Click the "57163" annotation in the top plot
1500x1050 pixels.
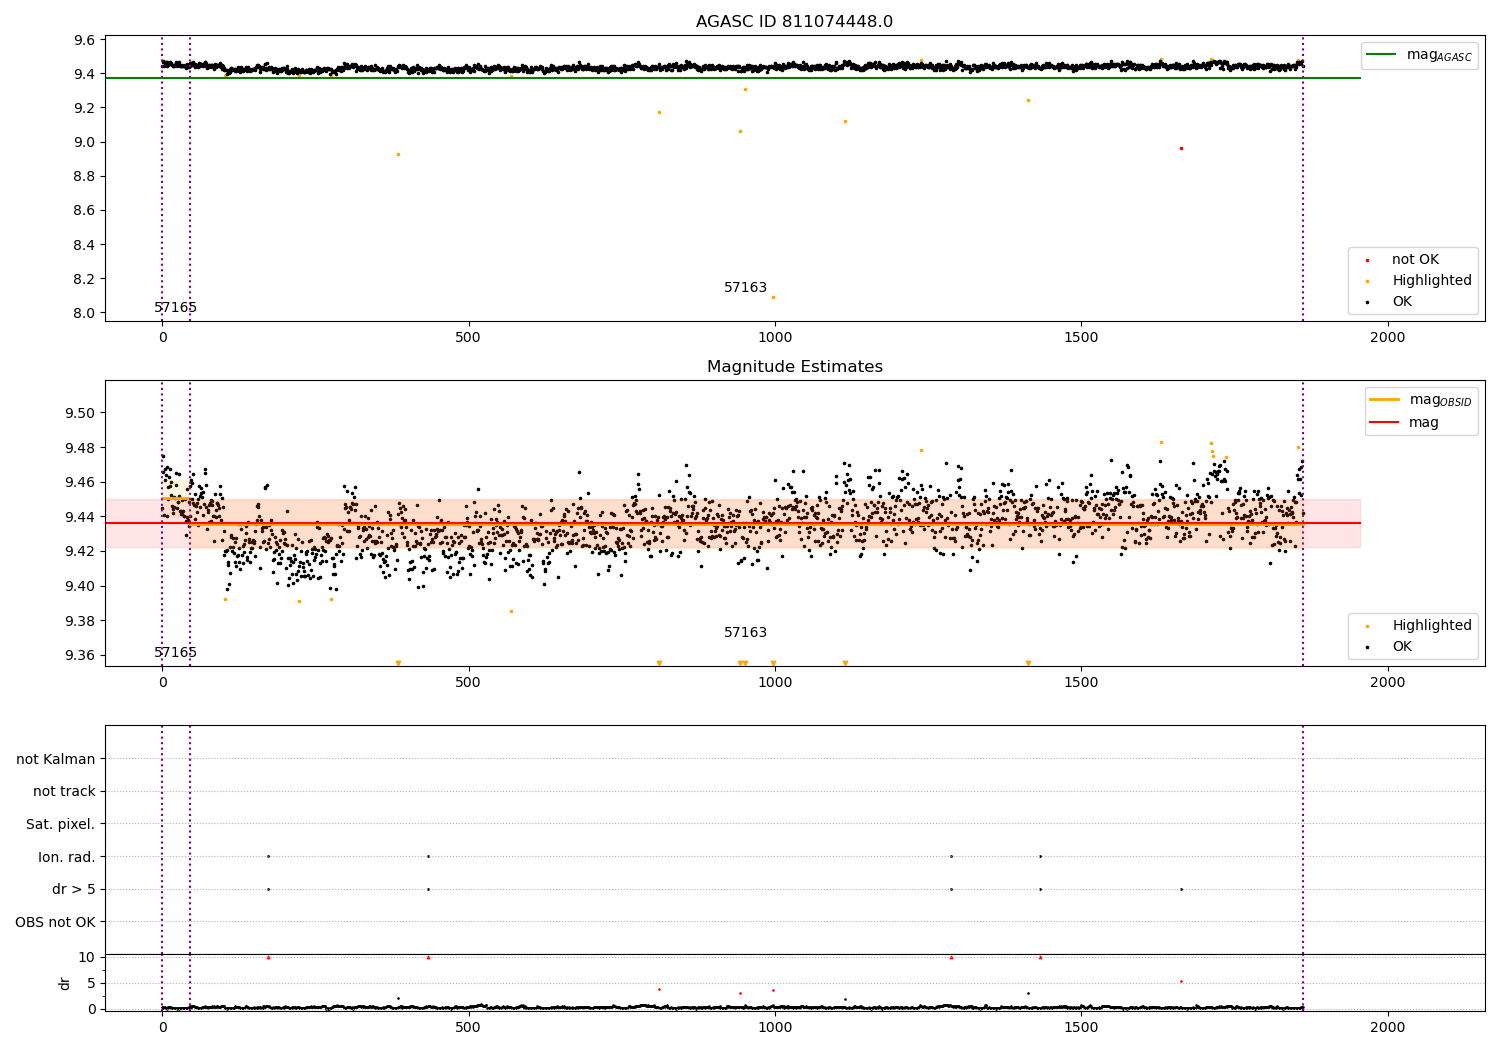tap(745, 287)
